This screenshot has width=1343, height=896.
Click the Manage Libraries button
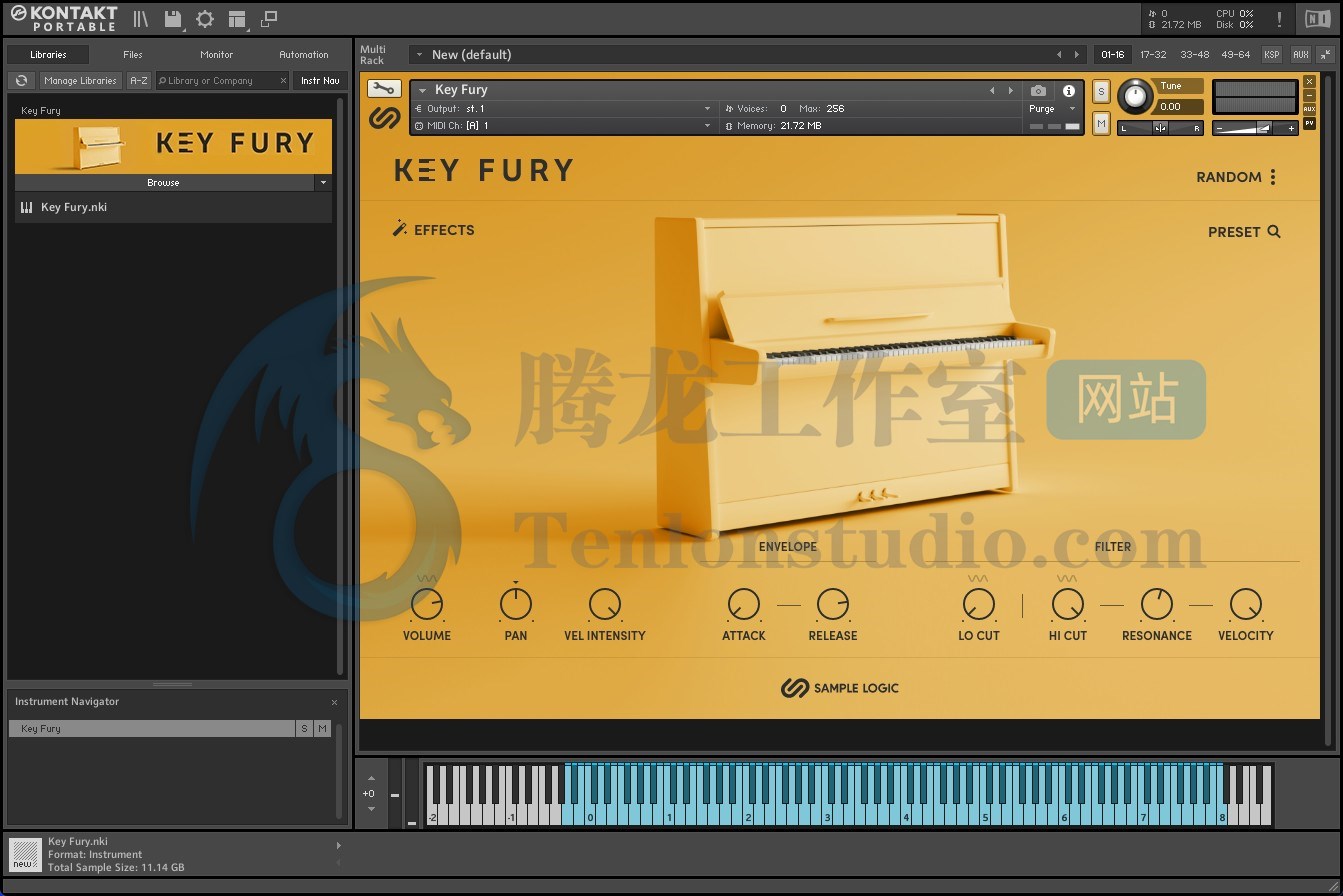pos(80,80)
